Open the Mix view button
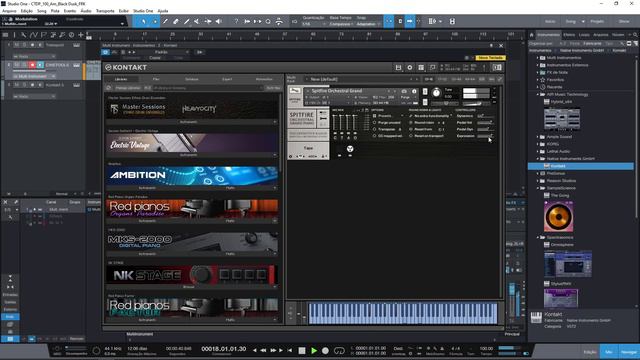This screenshot has height=360, width=640. pyautogui.click(x=609, y=352)
